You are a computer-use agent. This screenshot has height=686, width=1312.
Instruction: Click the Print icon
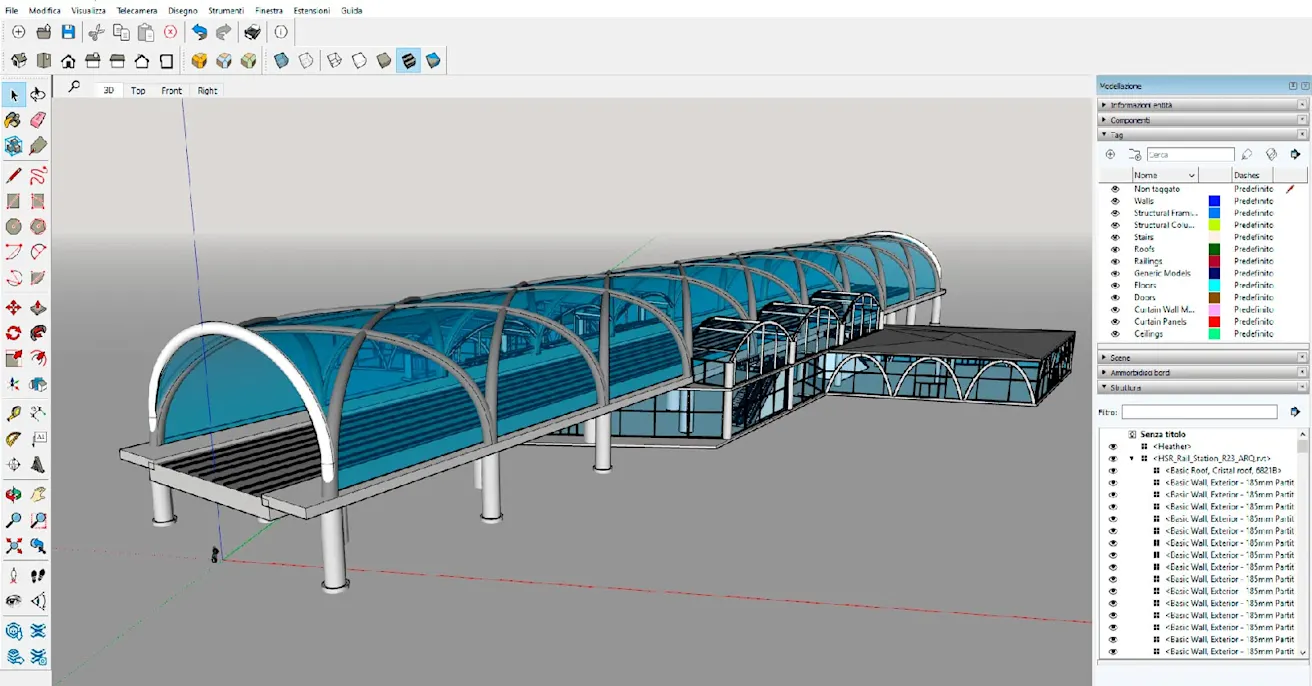click(253, 32)
